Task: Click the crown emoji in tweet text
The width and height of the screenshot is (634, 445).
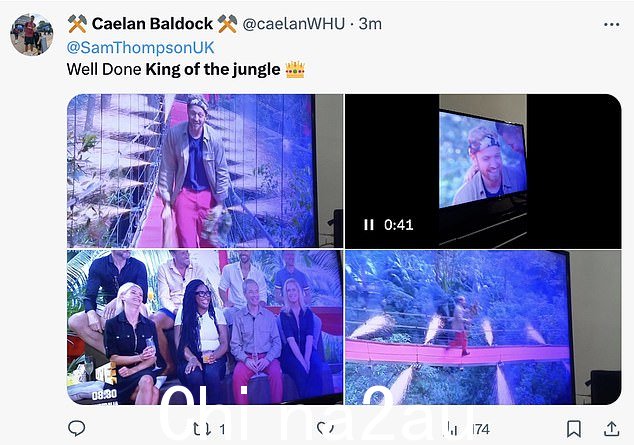Action: coord(295,70)
